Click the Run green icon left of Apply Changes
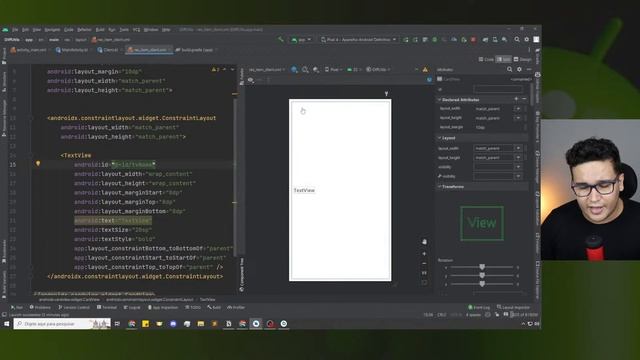This screenshot has height=360, width=640. (406, 40)
